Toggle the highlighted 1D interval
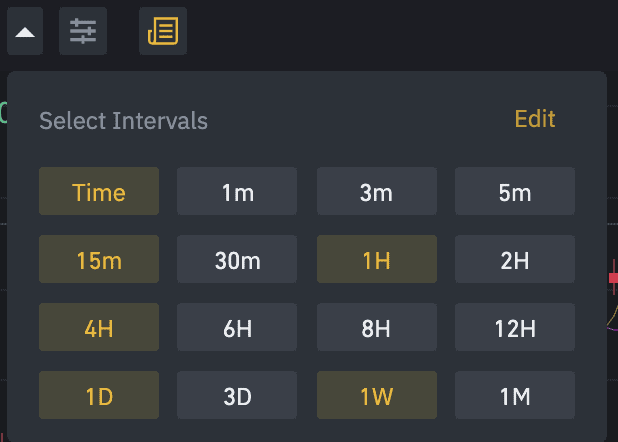 tap(99, 395)
